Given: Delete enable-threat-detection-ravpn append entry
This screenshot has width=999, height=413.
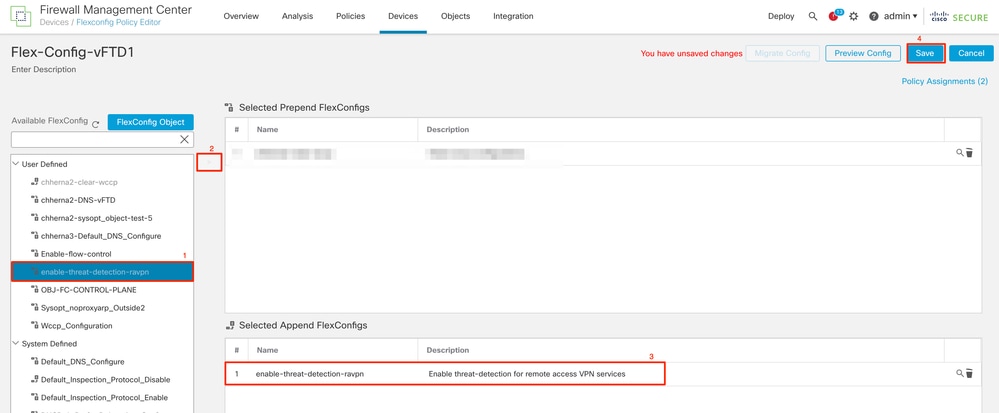Looking at the screenshot, I should (969, 373).
